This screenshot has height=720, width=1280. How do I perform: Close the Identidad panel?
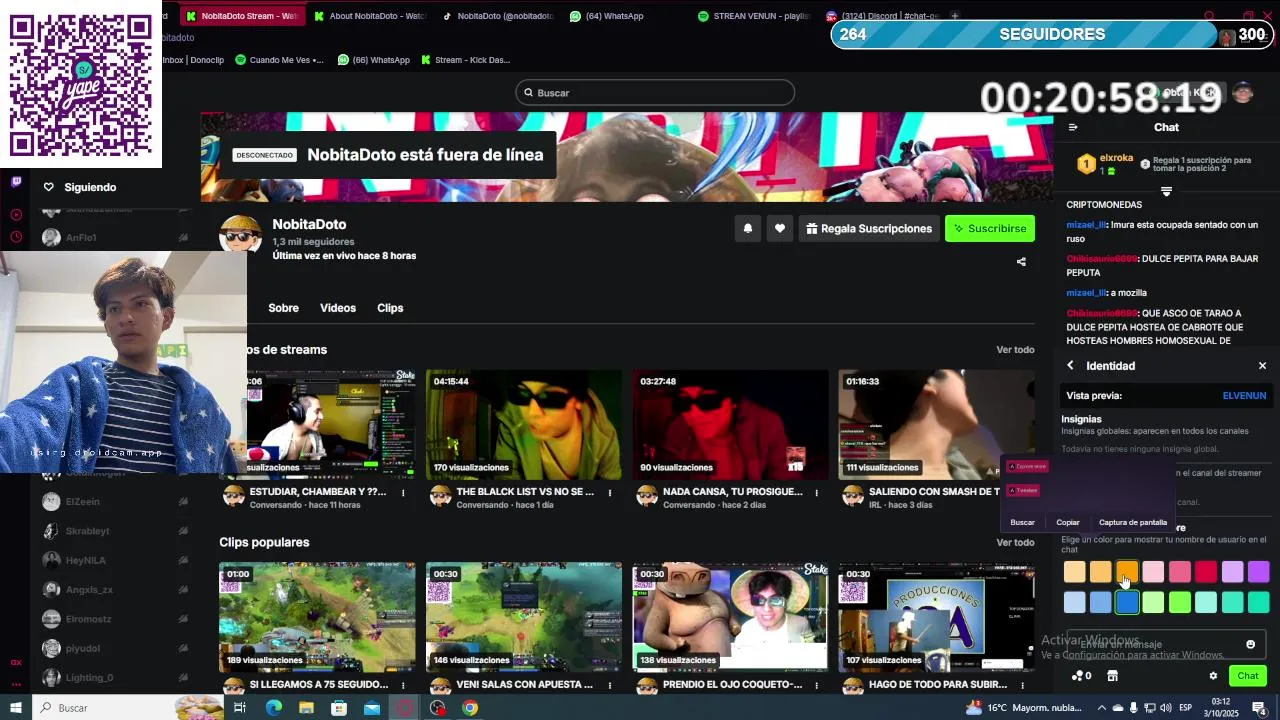tap(1262, 366)
